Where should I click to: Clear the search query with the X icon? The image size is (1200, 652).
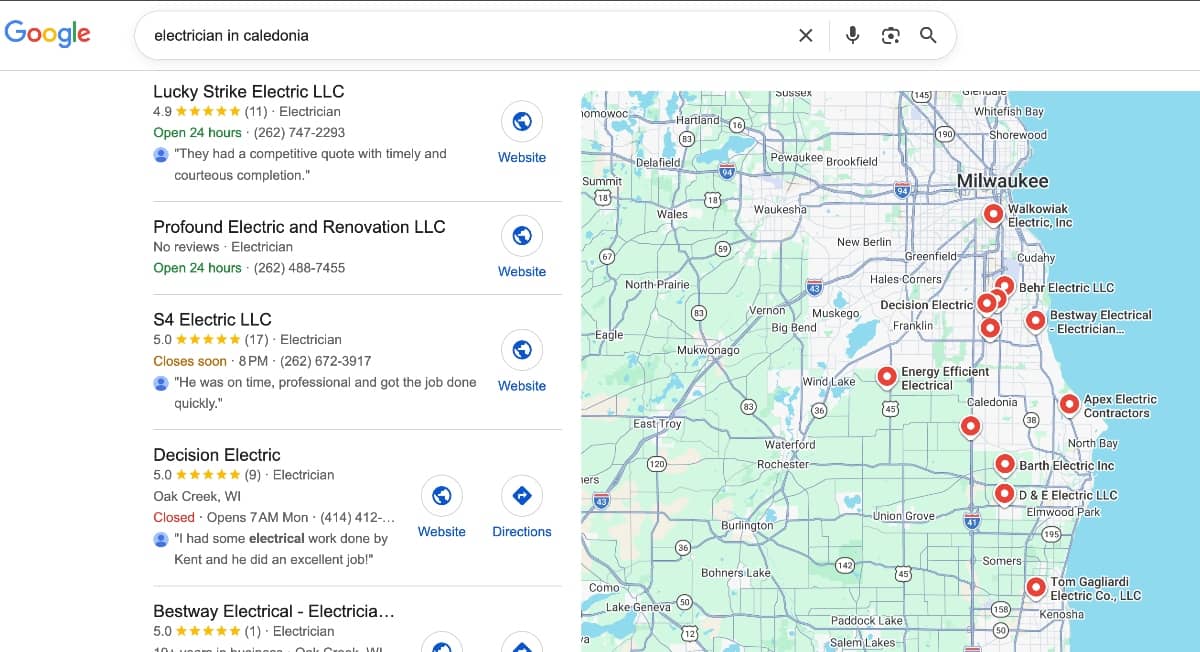[x=805, y=35]
